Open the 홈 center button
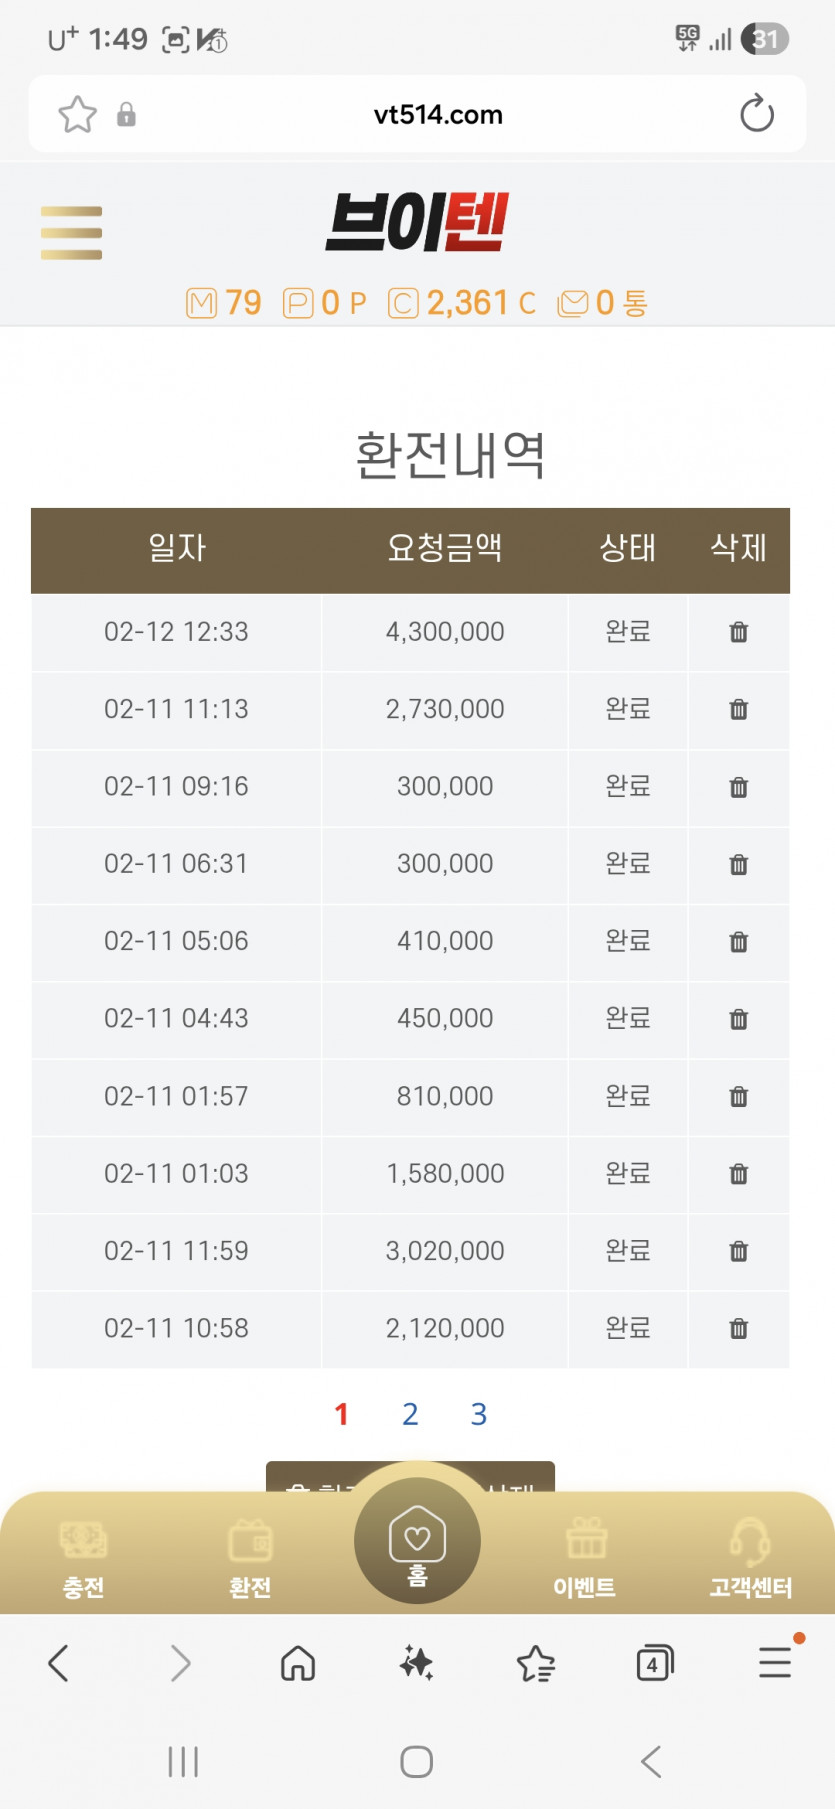Viewport: 835px width, 1809px height. [417, 1540]
